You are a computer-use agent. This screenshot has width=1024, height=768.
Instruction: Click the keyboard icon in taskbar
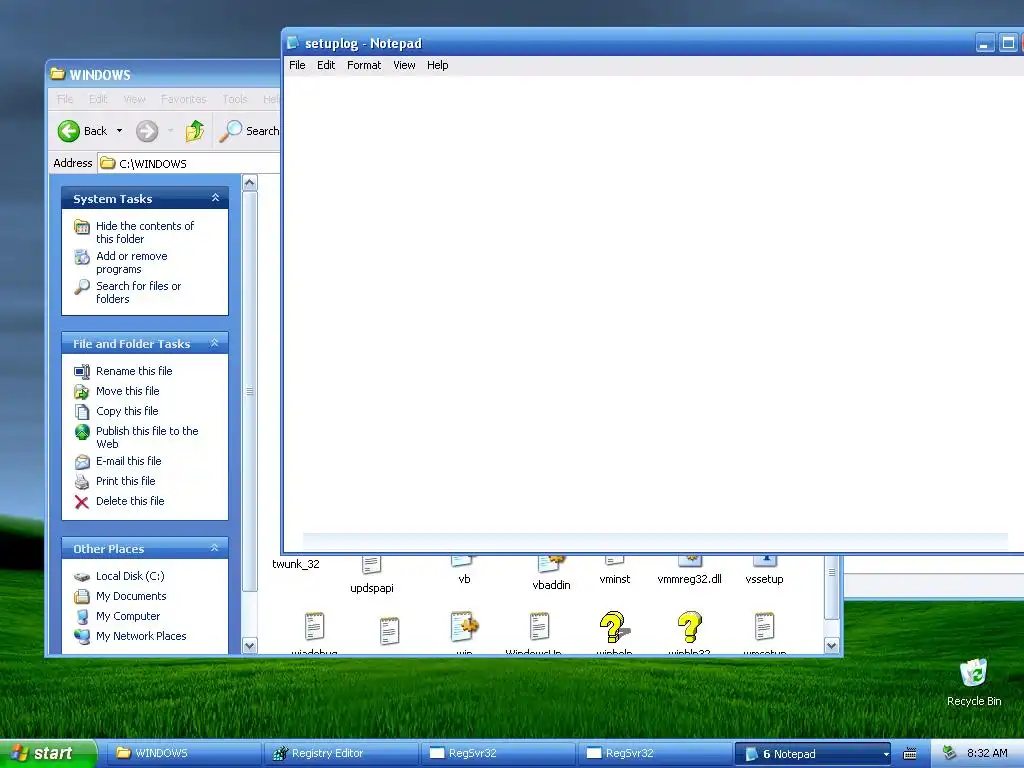[910, 754]
